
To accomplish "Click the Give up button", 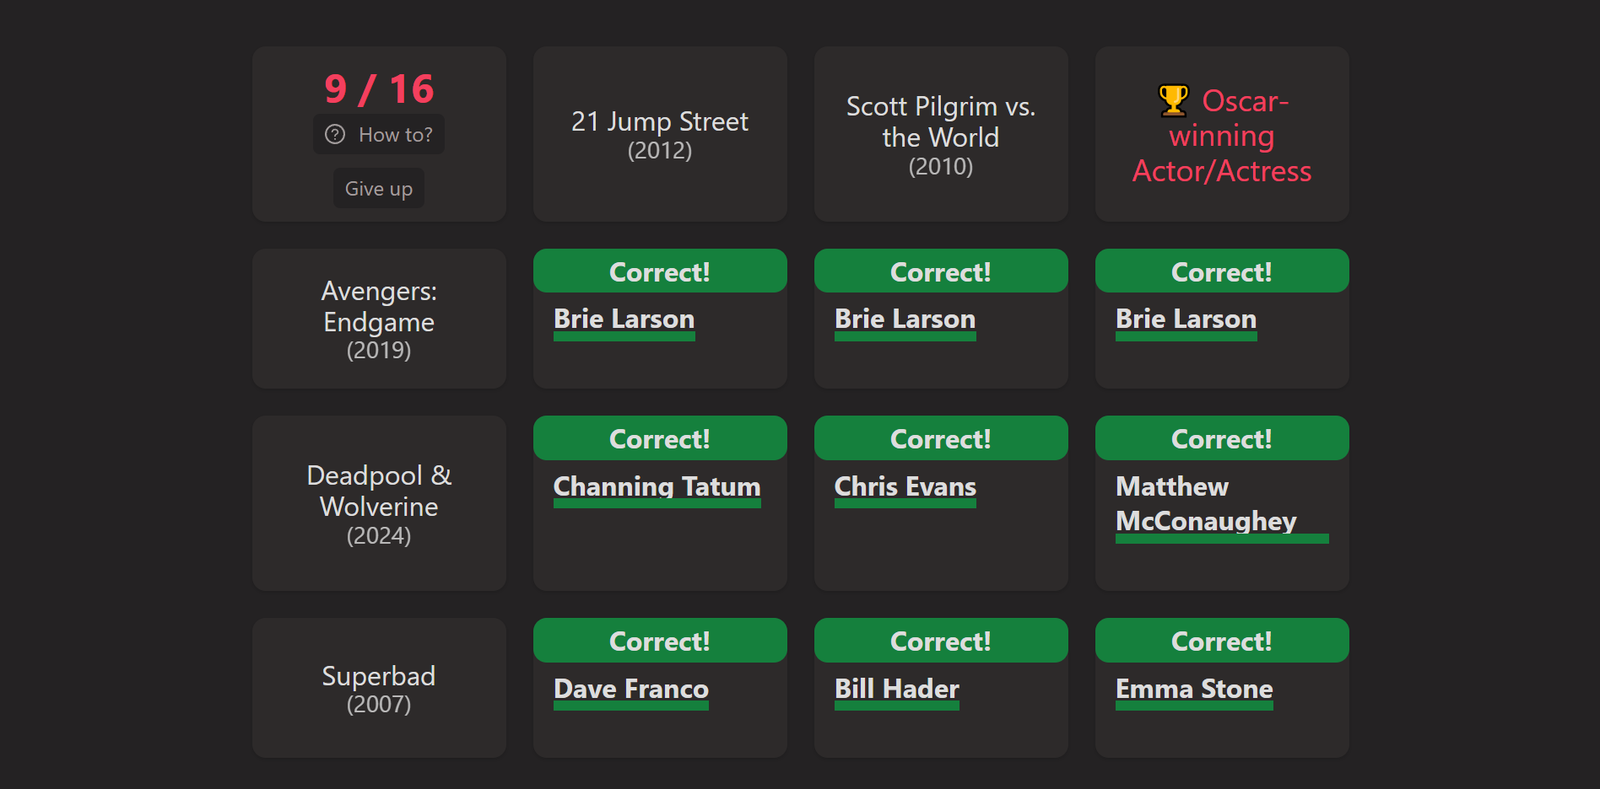I will [379, 188].
